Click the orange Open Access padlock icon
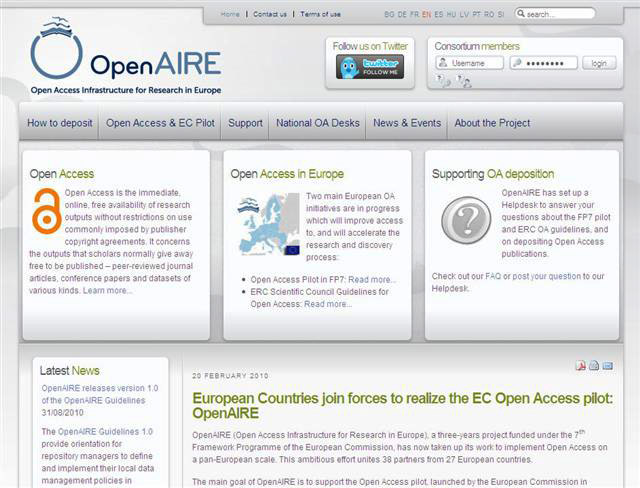 click(x=47, y=211)
